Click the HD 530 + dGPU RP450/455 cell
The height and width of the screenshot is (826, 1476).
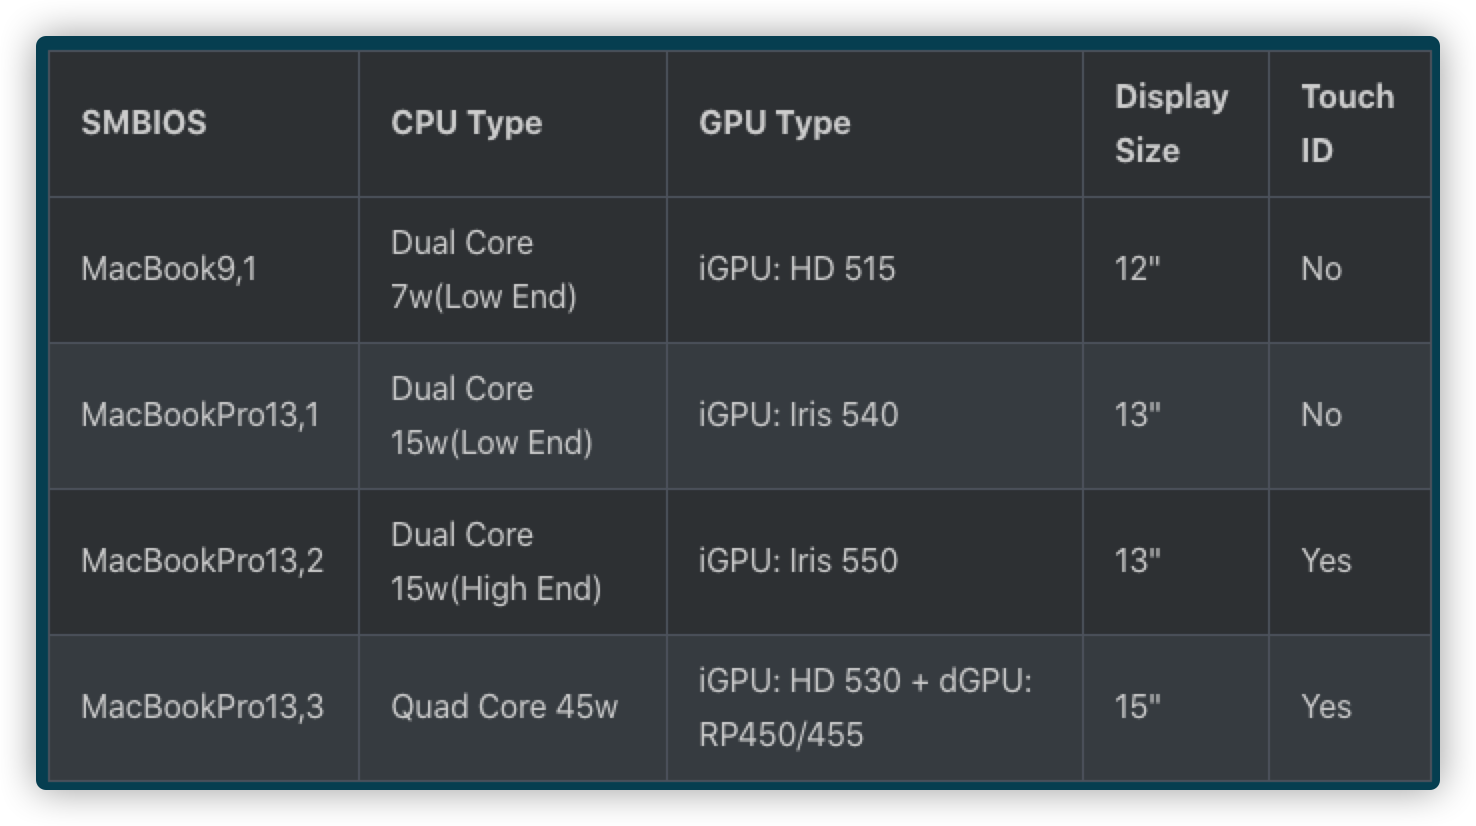[x=864, y=707]
